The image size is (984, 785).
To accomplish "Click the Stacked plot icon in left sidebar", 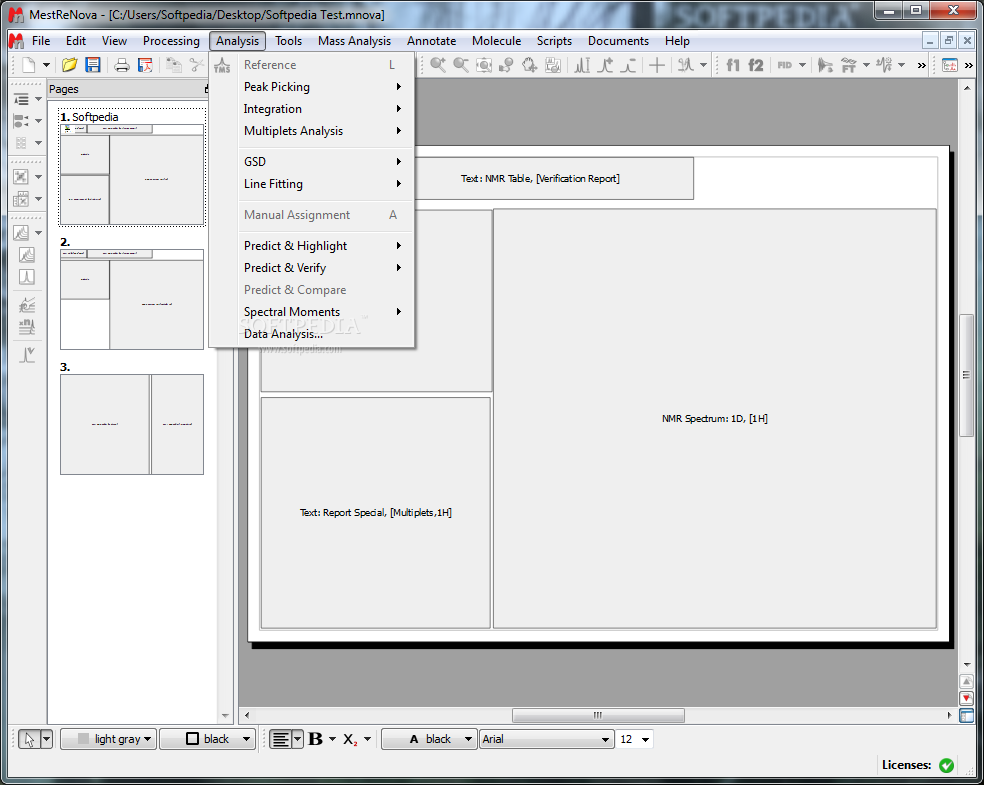I will click(x=26, y=255).
